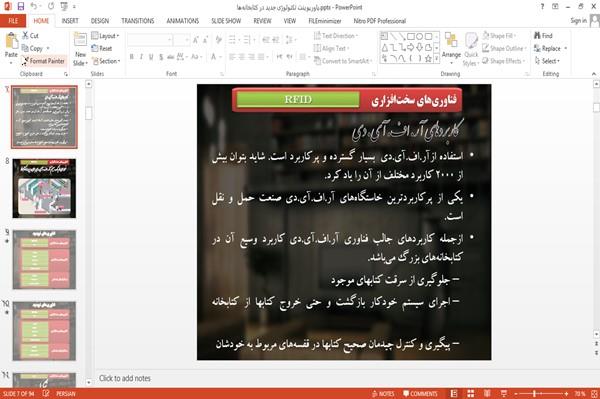Open the ANIMATIONS tab
The image size is (600, 399).
click(183, 21)
